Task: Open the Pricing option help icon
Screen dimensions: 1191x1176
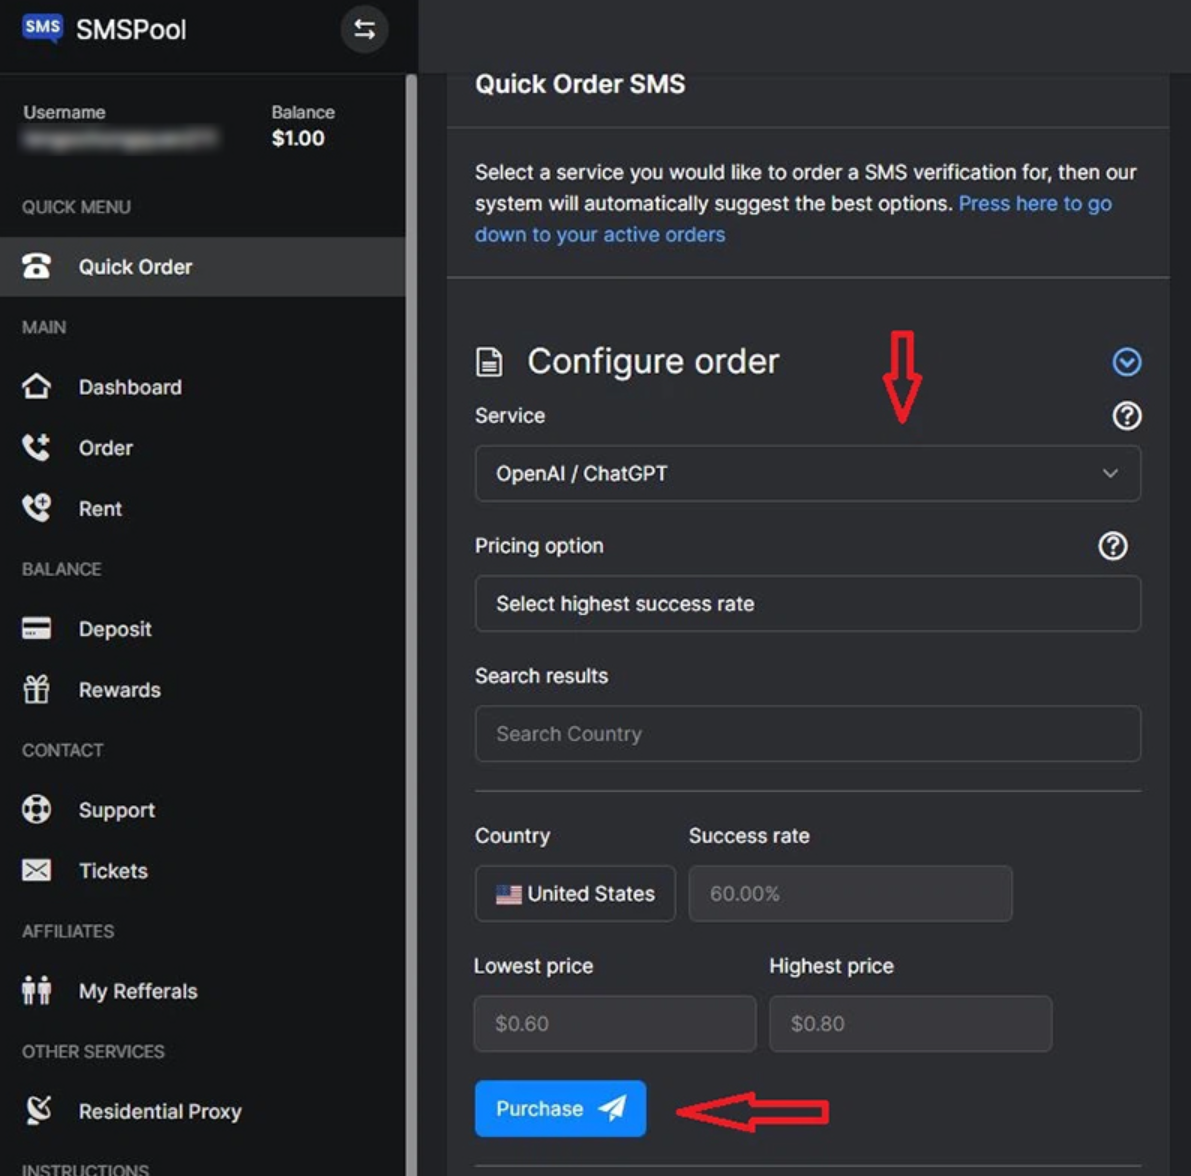Action: pos(1113,545)
